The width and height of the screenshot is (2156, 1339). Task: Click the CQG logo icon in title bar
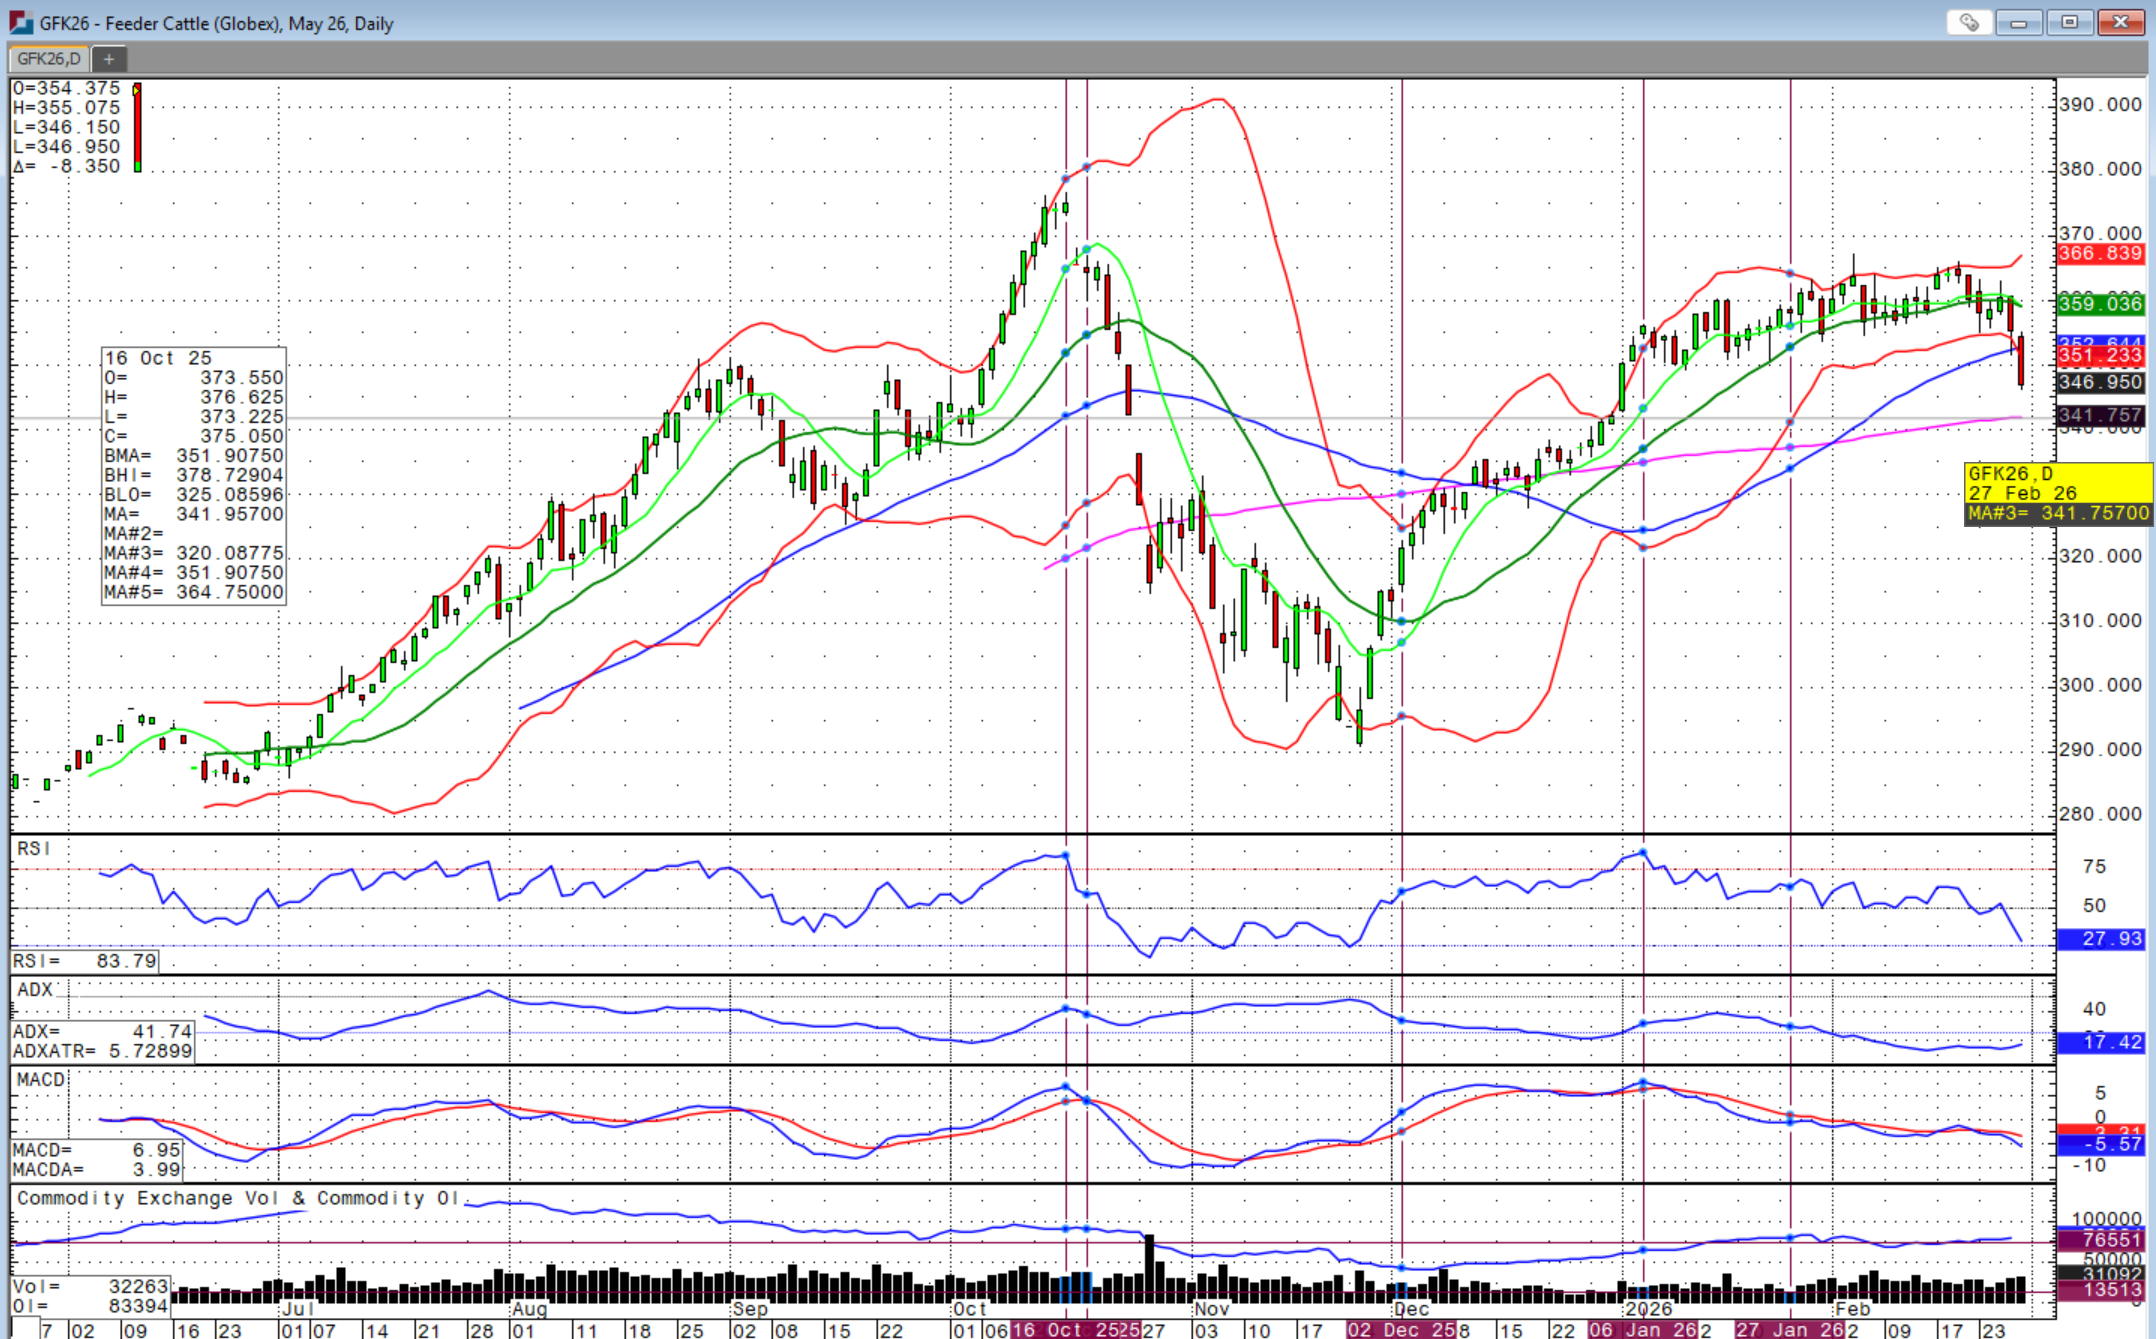[21, 22]
